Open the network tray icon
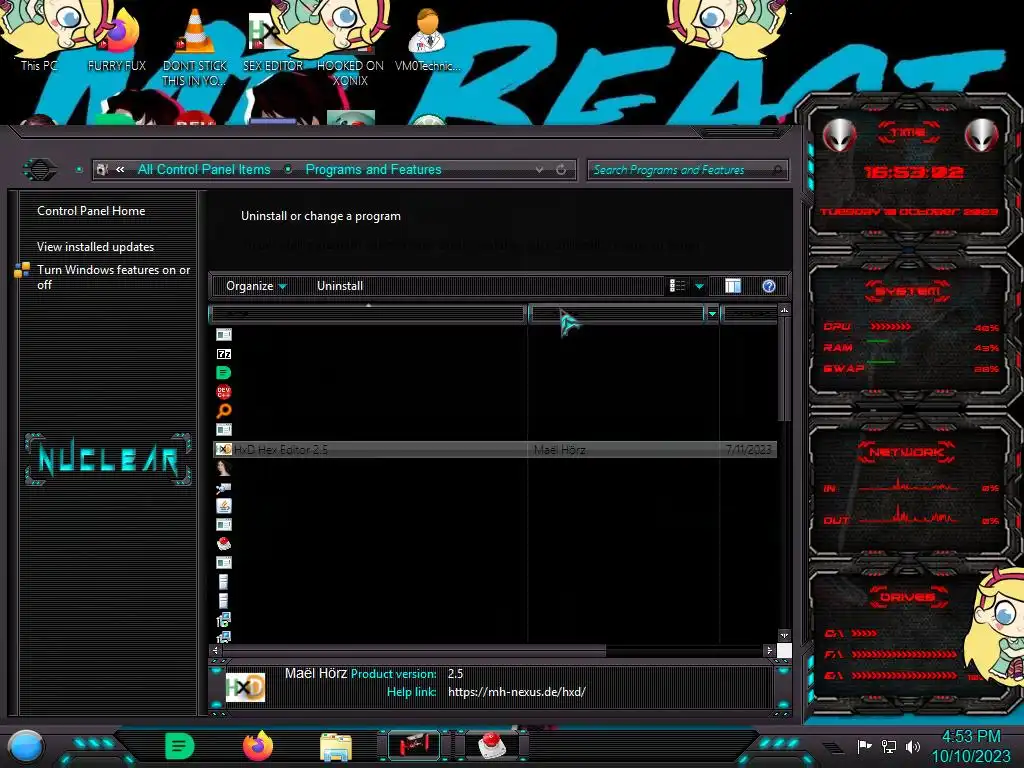 pyautogui.click(x=889, y=746)
